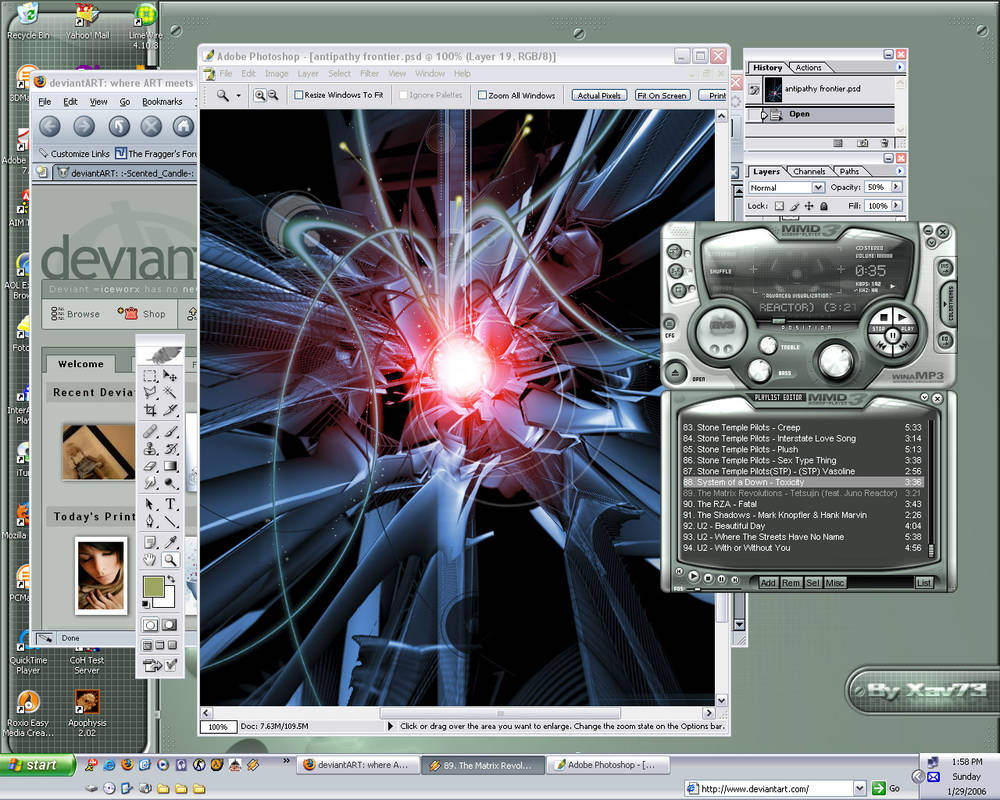Viewport: 1000px width, 800px height.
Task: Select the Dodge tool
Action: 170,482
